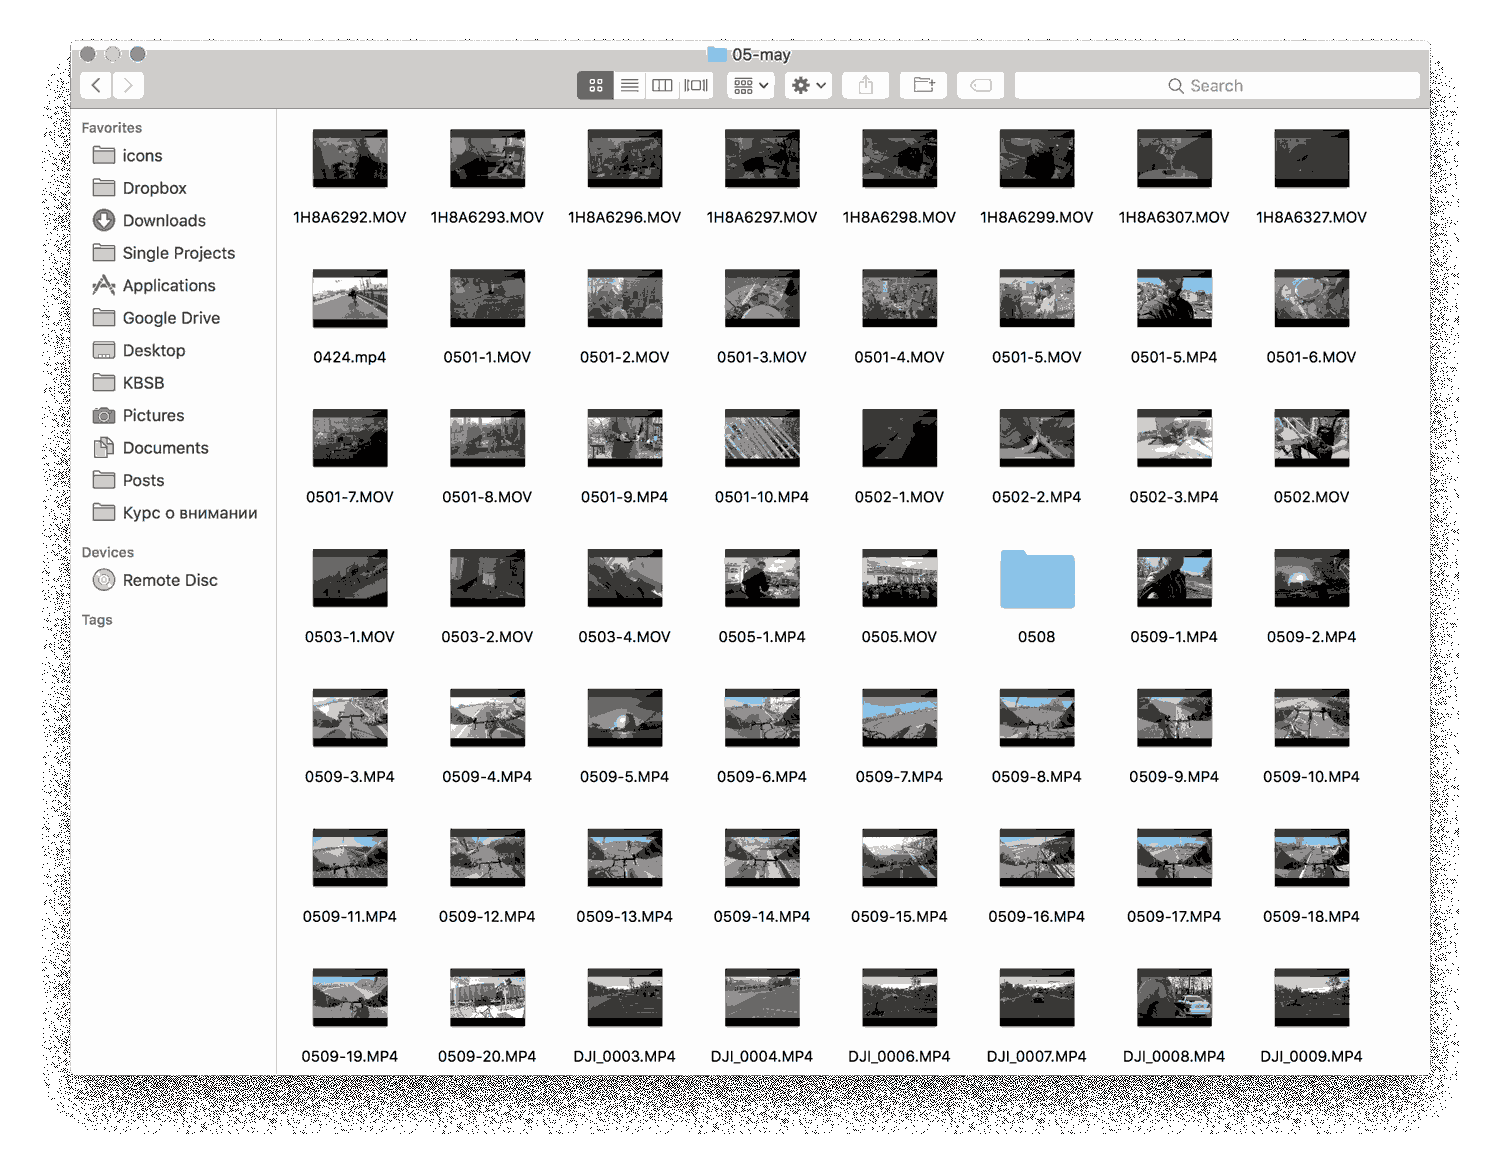The width and height of the screenshot is (1500, 1175).
Task: Select 0509-13.MP4 video thumbnail
Action: click(625, 858)
